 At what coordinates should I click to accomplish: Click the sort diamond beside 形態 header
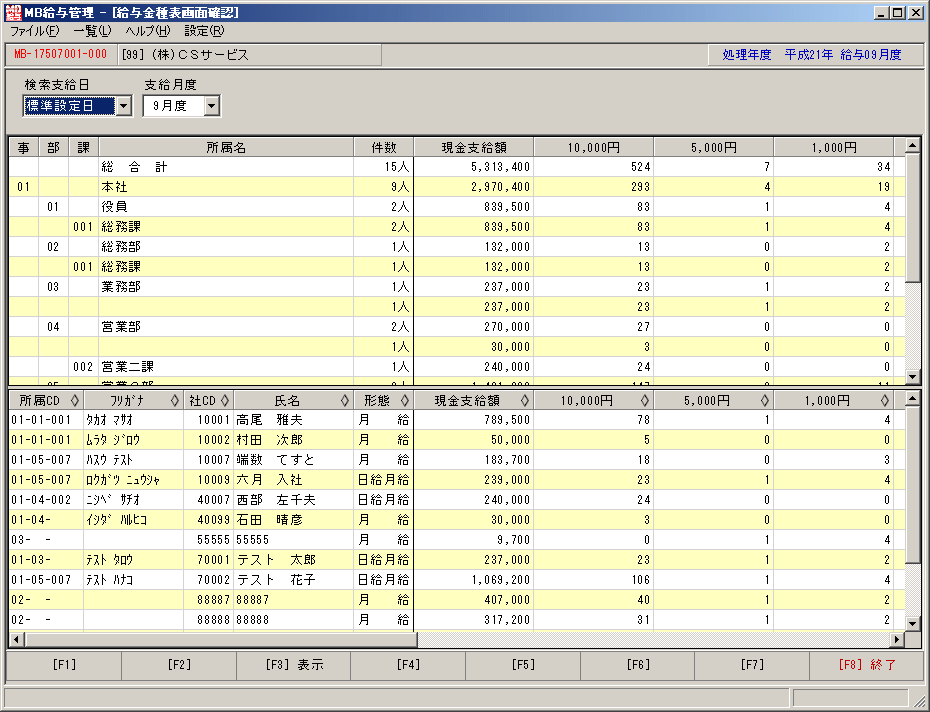pos(405,400)
